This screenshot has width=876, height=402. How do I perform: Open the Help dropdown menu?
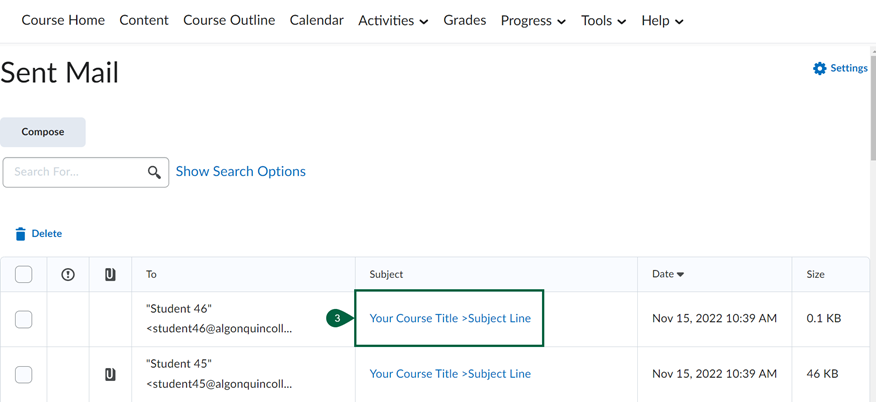[662, 21]
